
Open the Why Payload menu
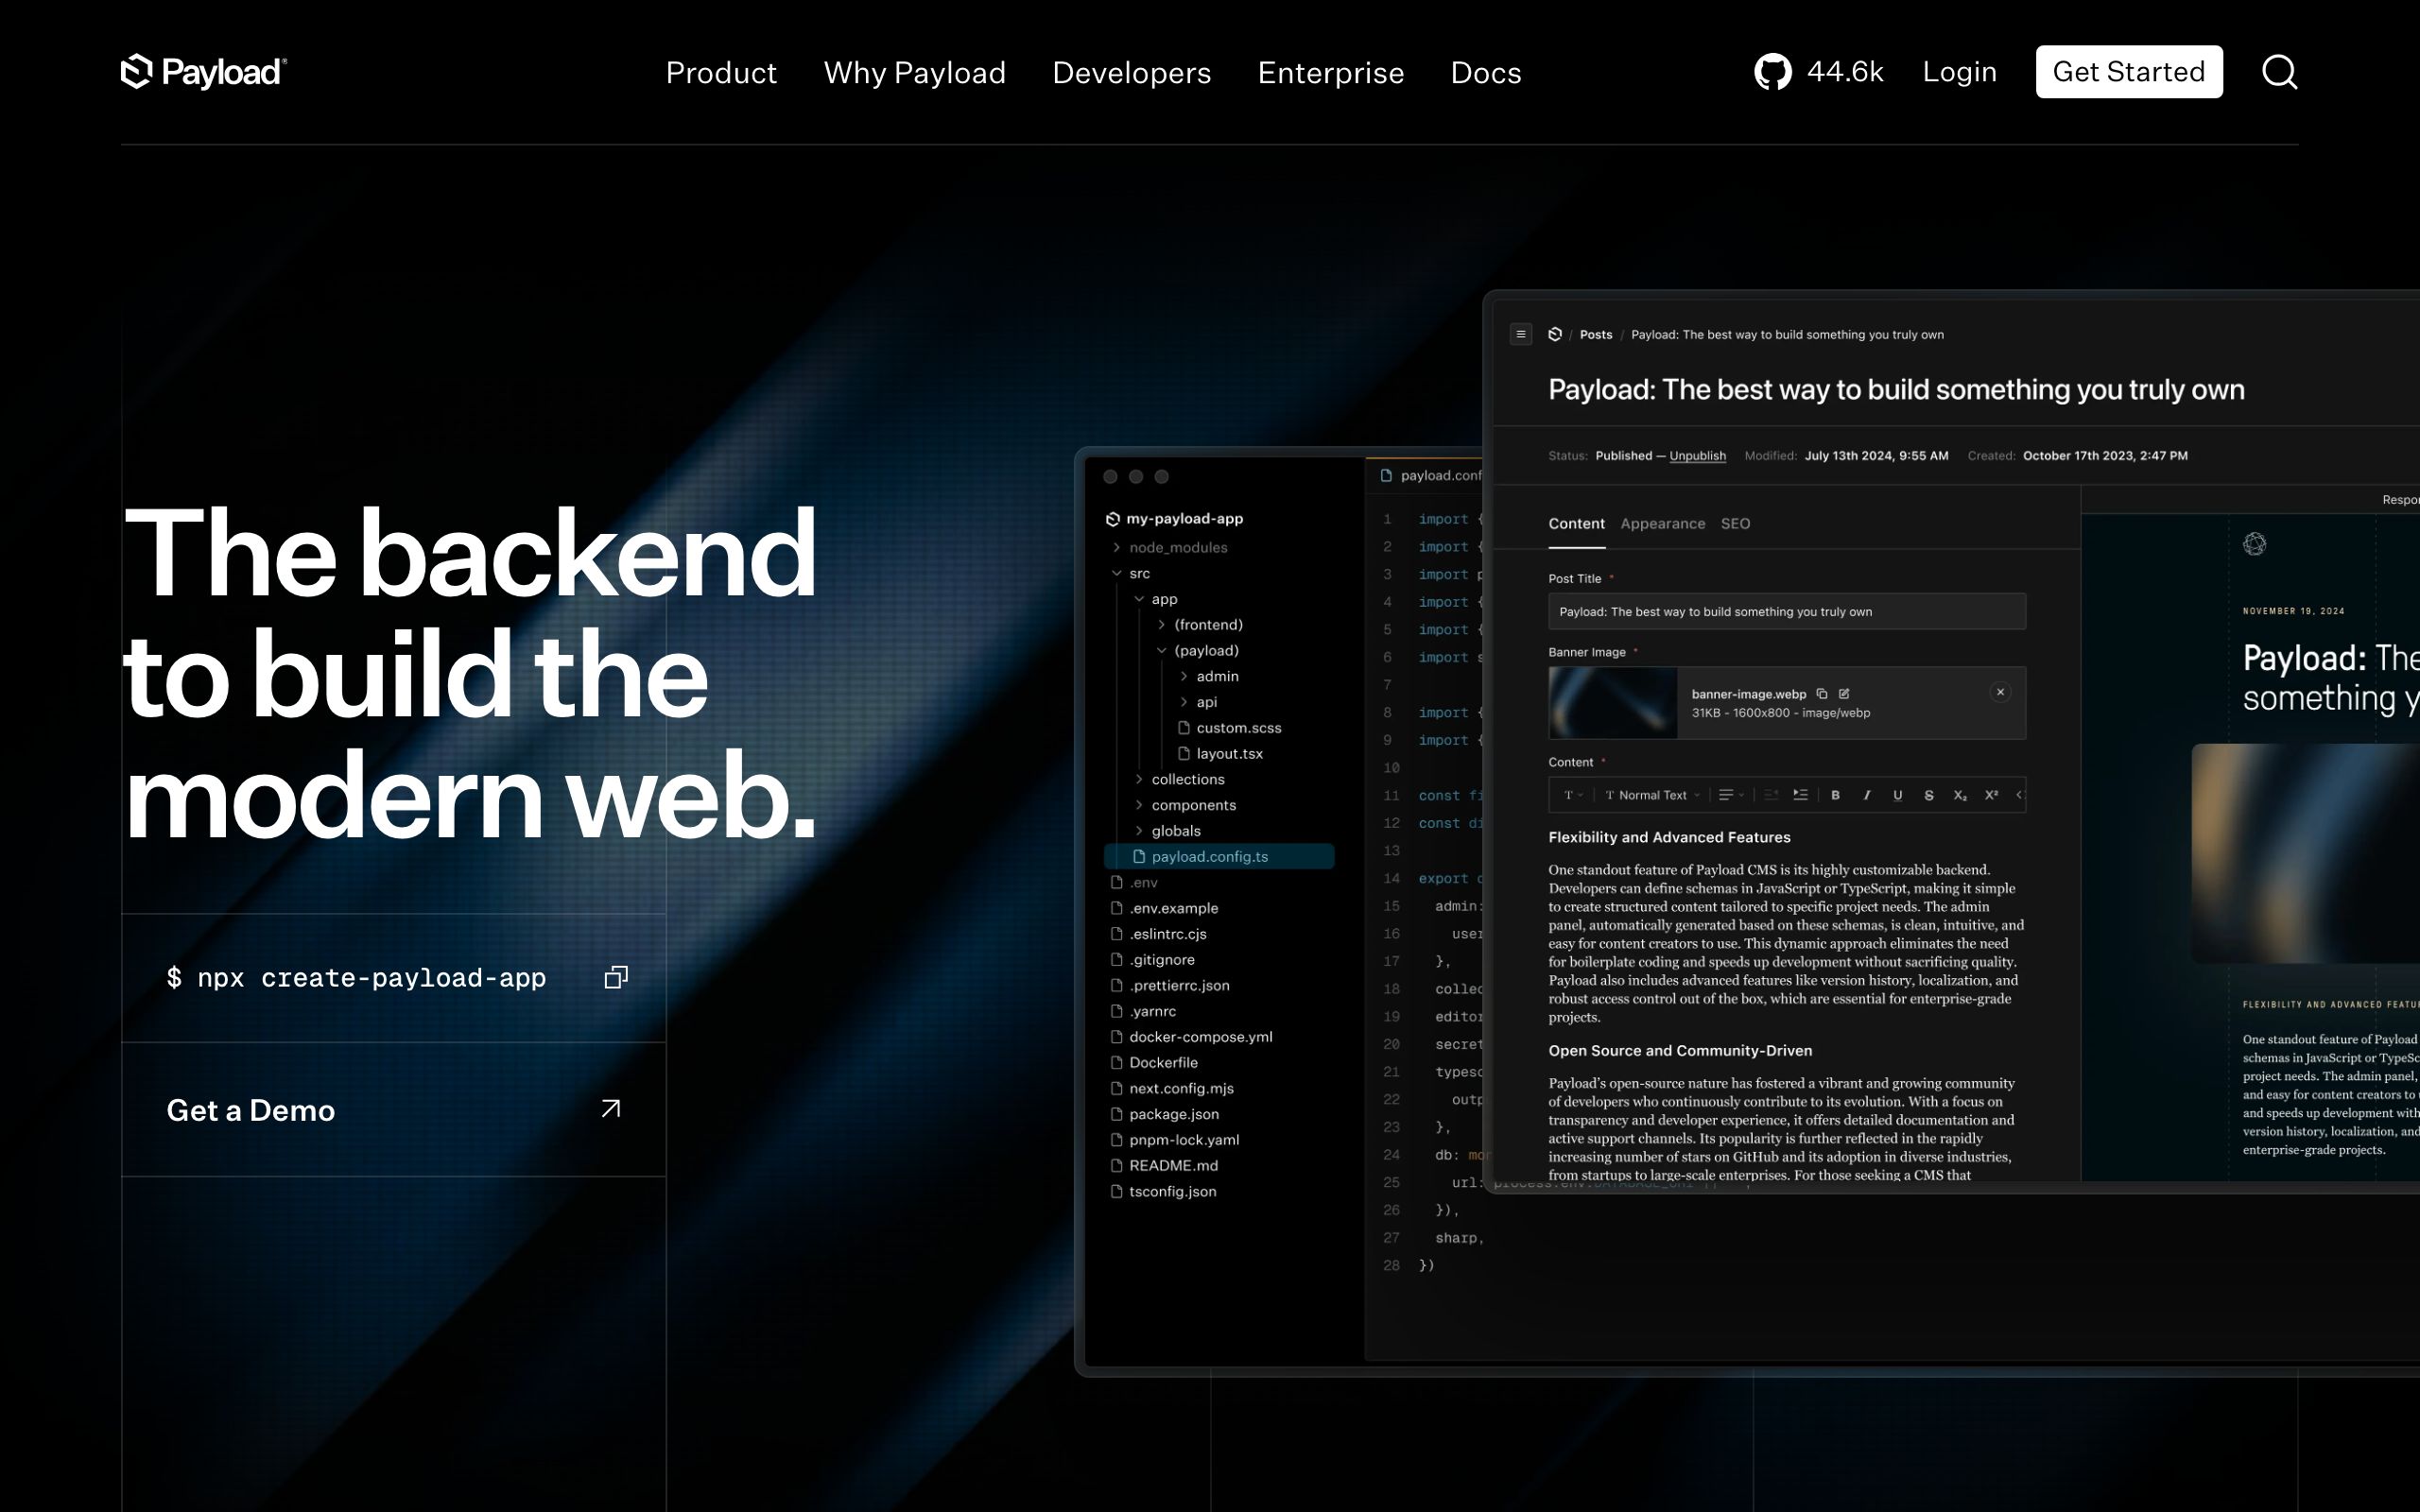(914, 72)
